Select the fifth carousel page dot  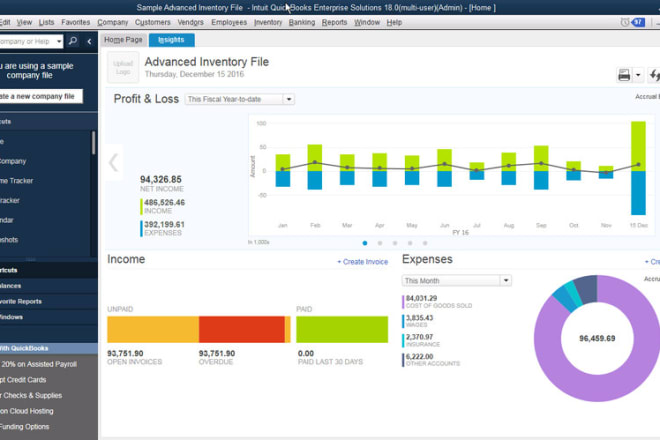pos(425,243)
